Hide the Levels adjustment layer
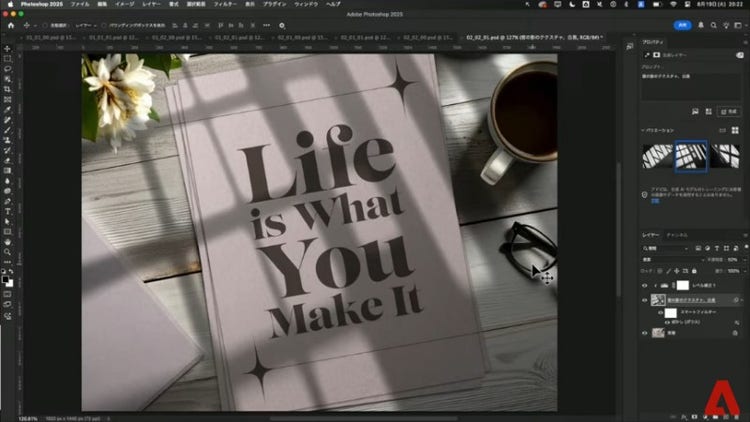The image size is (750, 422). click(645, 285)
